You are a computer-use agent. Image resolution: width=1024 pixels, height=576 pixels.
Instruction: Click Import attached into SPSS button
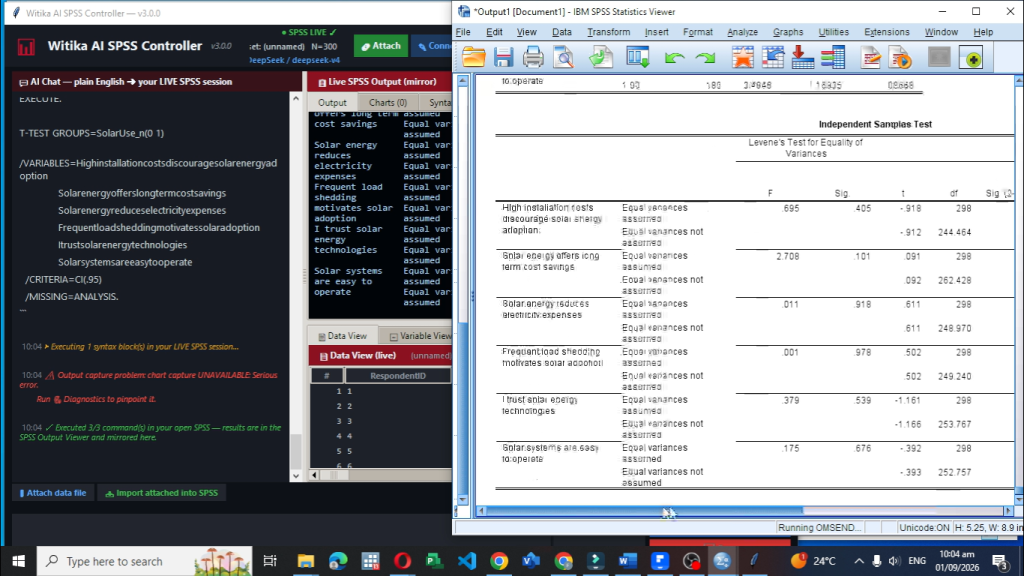pyautogui.click(x=162, y=493)
